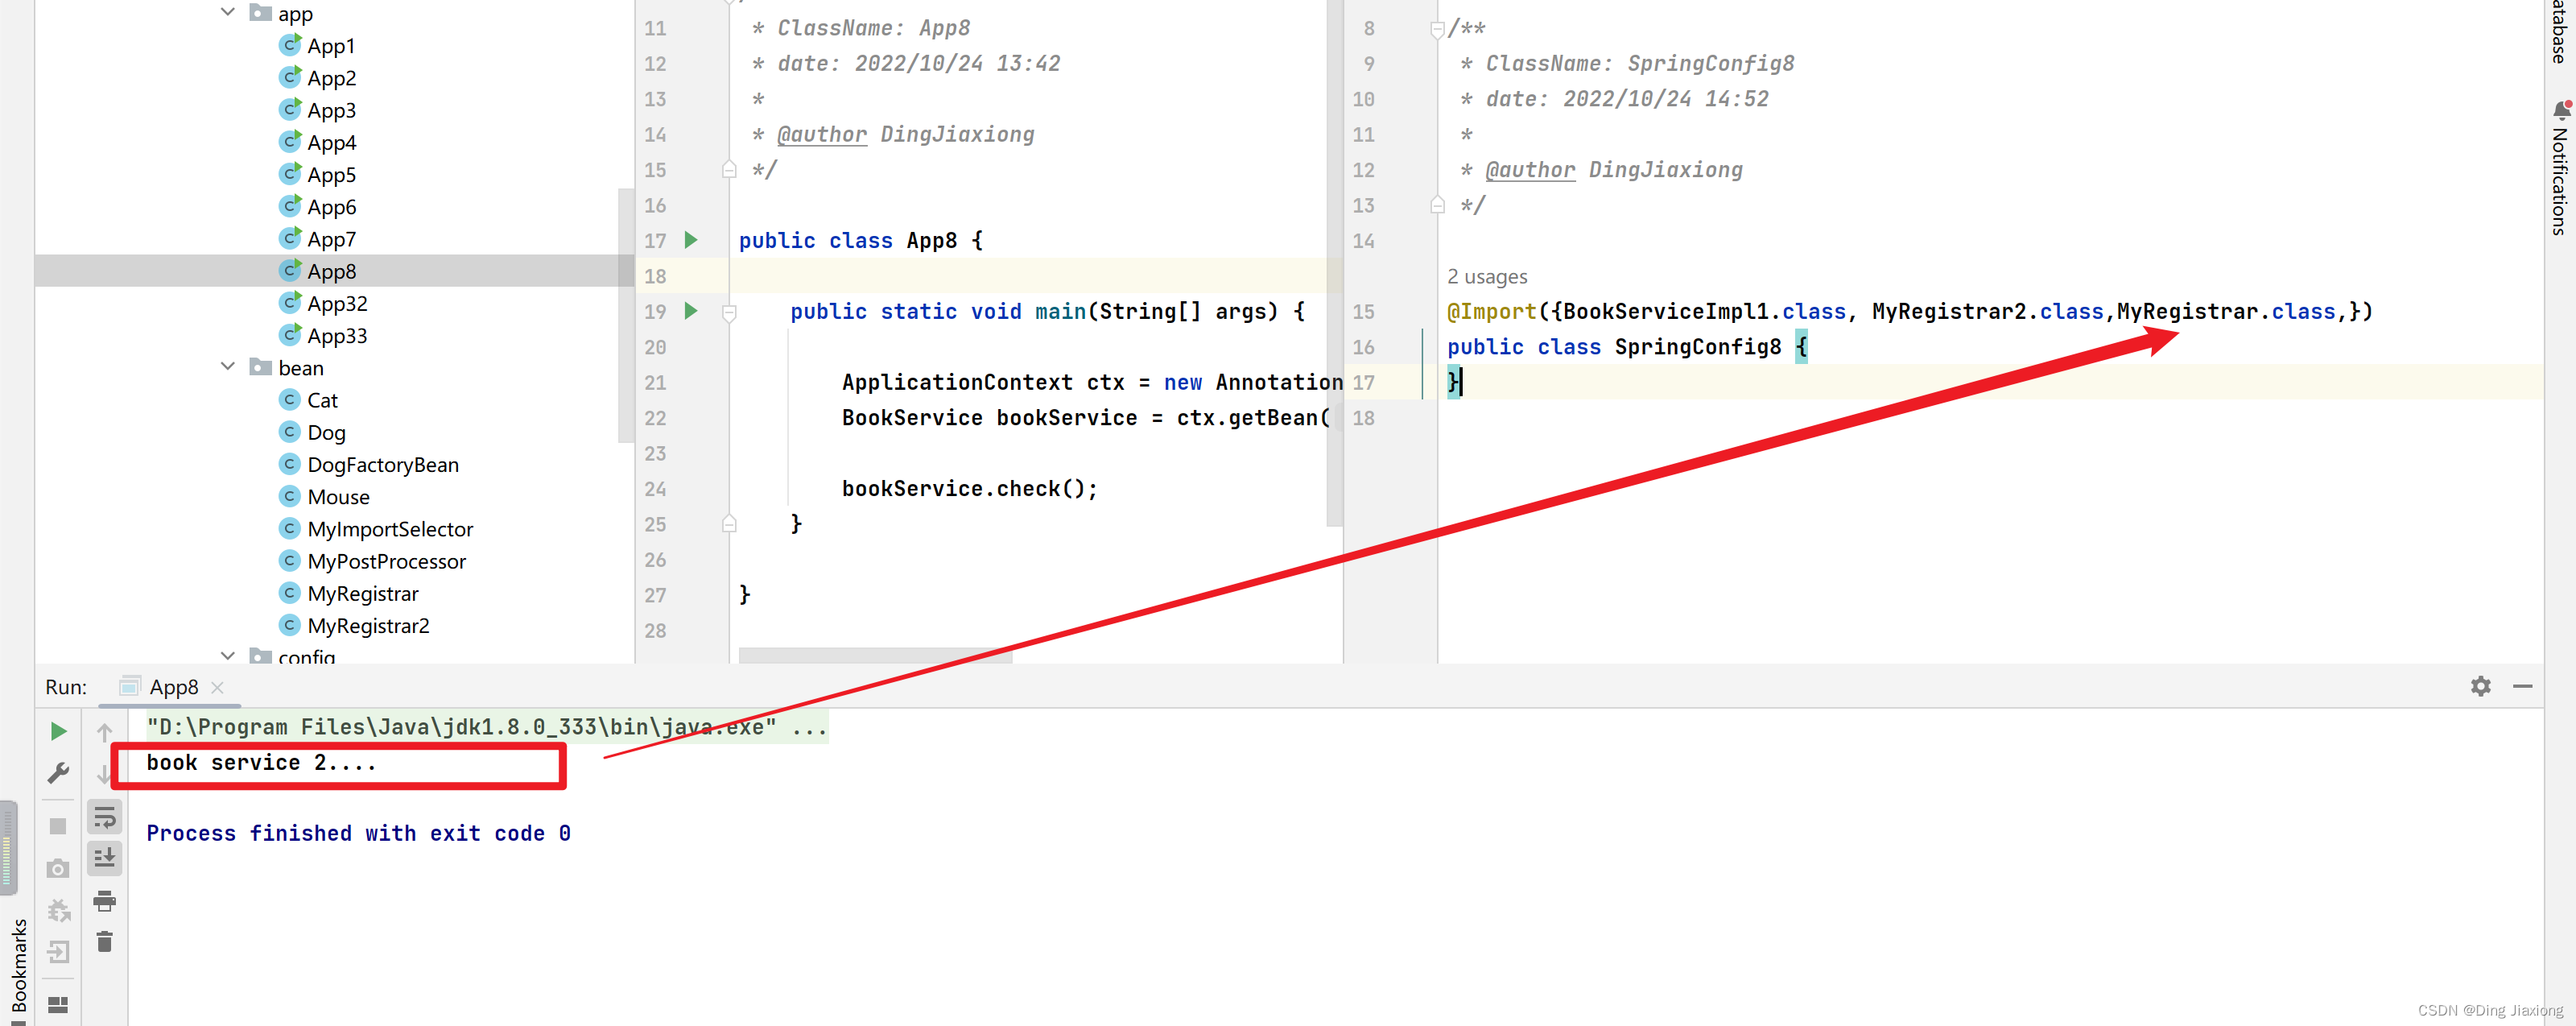
Task: Click the camera thread dump icon
Action: tap(58, 868)
